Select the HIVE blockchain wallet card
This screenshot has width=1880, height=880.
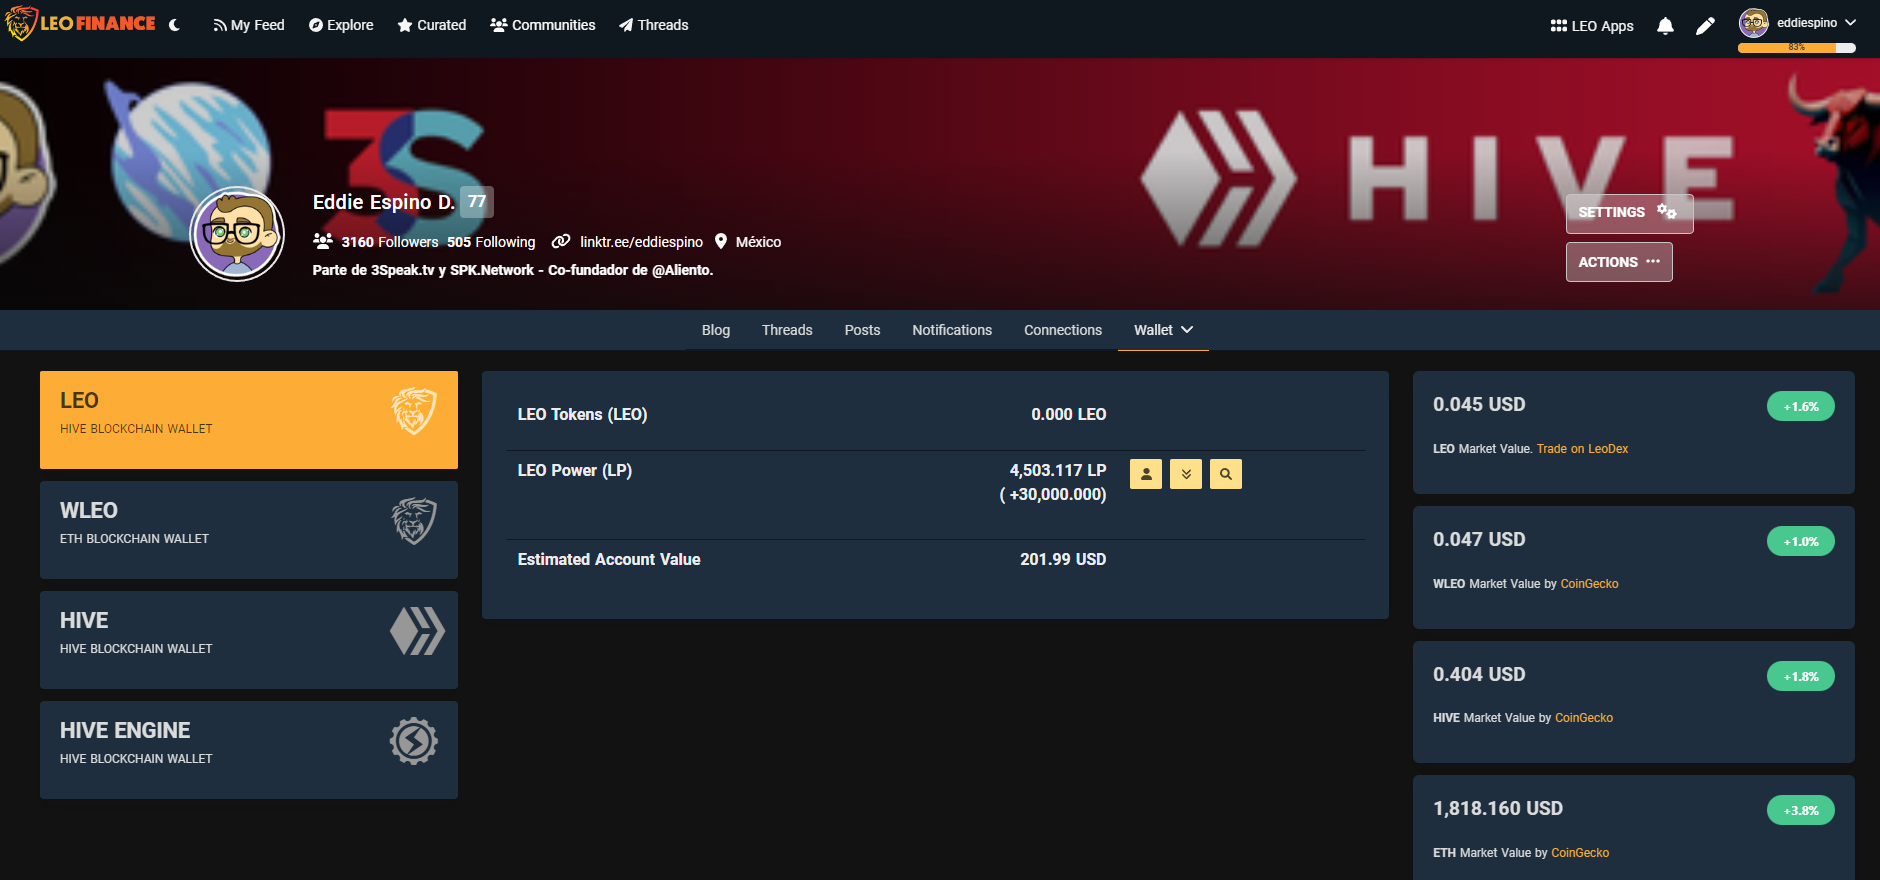point(249,640)
